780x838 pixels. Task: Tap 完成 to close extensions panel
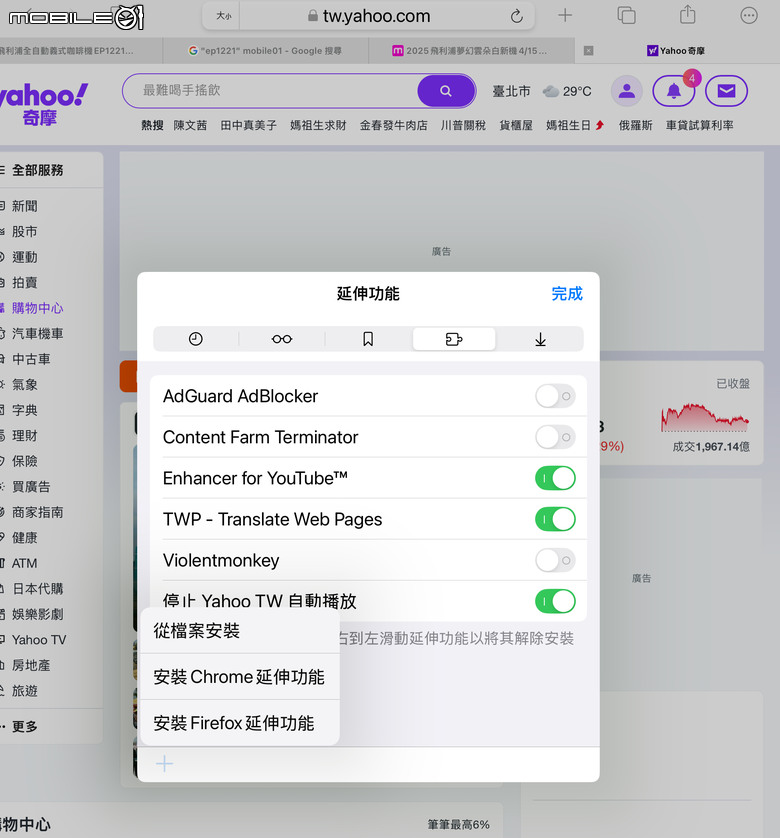pos(567,293)
